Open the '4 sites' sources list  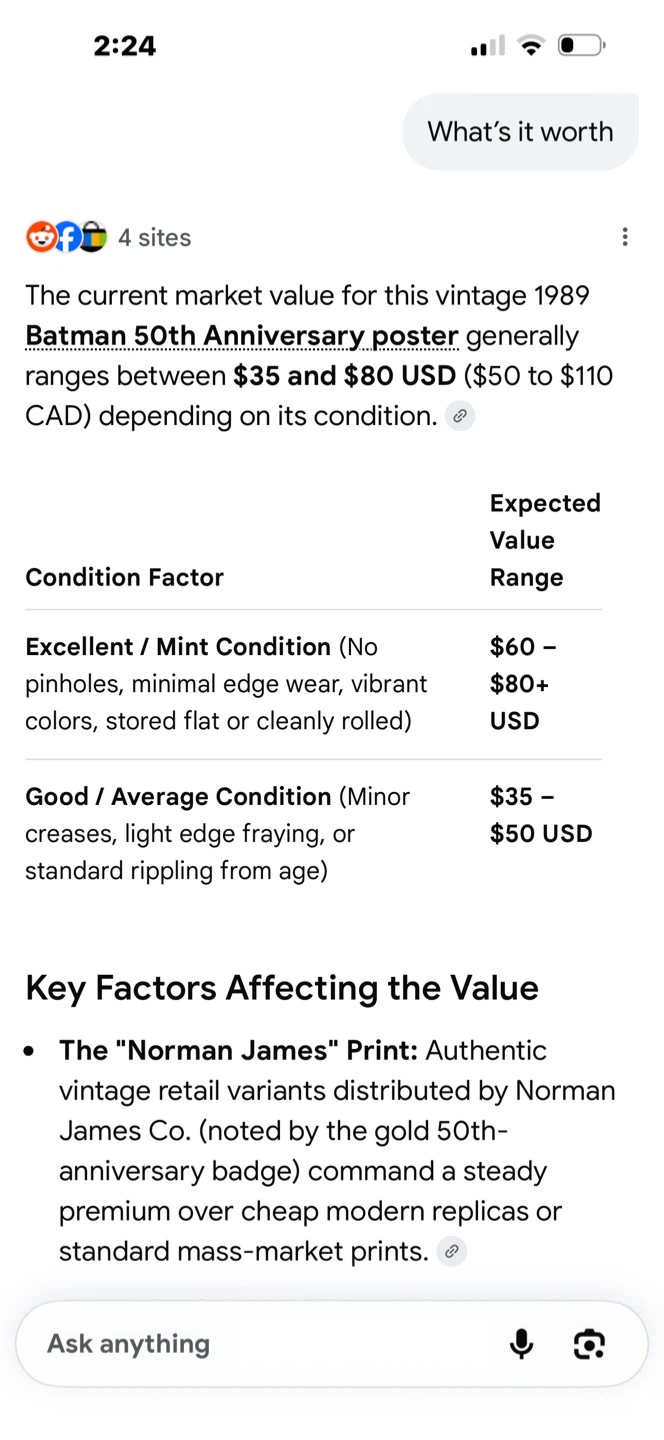pos(154,238)
